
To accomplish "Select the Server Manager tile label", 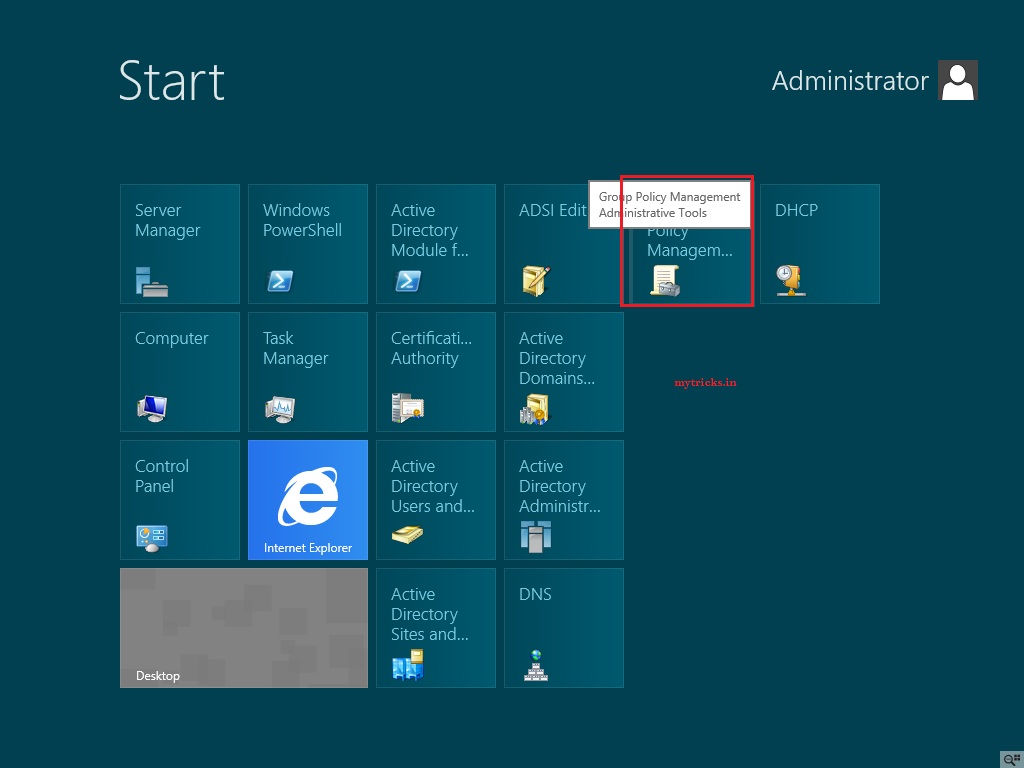I will pos(167,220).
